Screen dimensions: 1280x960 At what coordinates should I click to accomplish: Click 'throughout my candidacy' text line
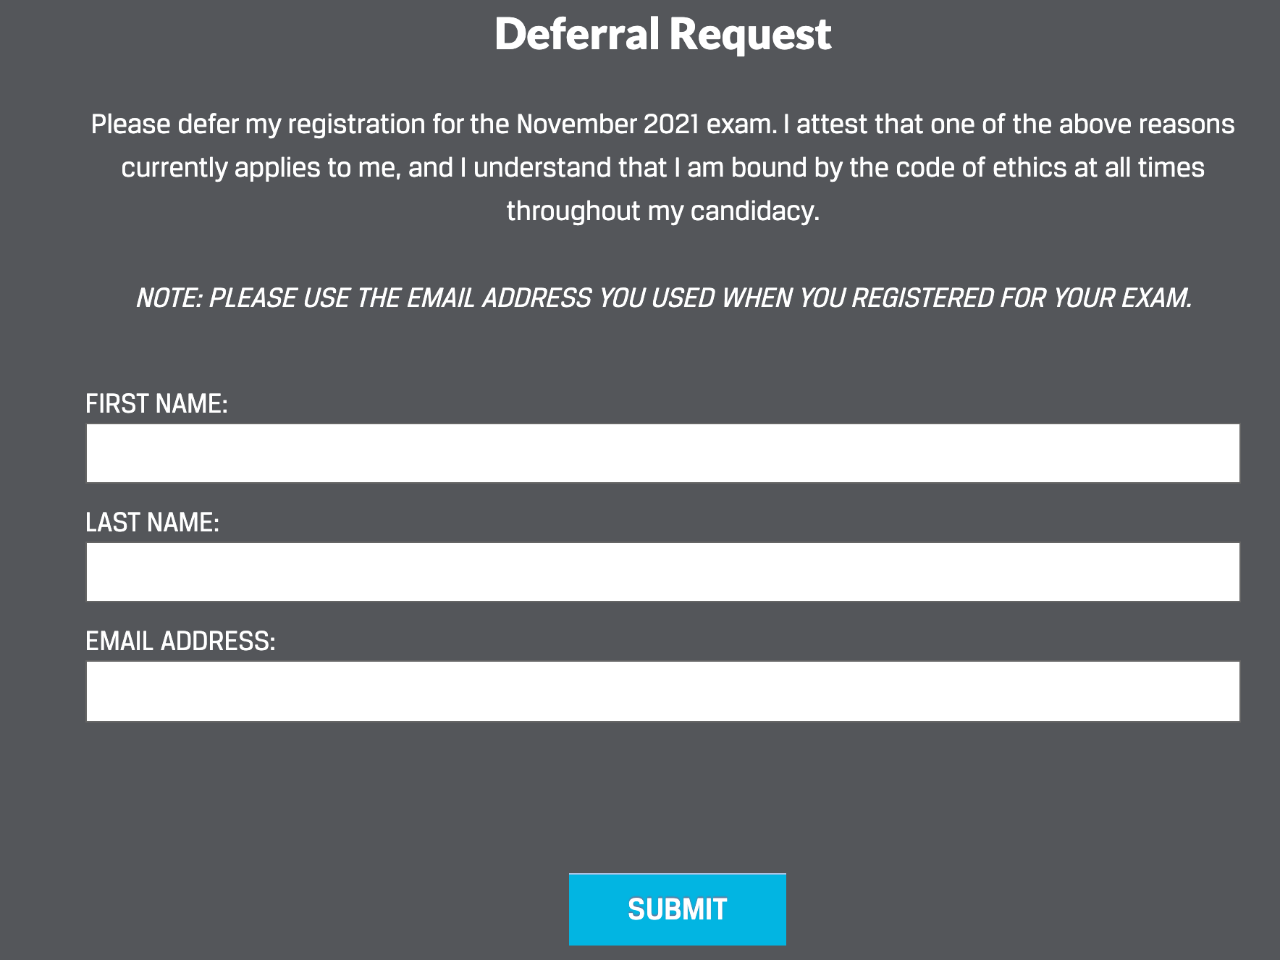tap(662, 211)
